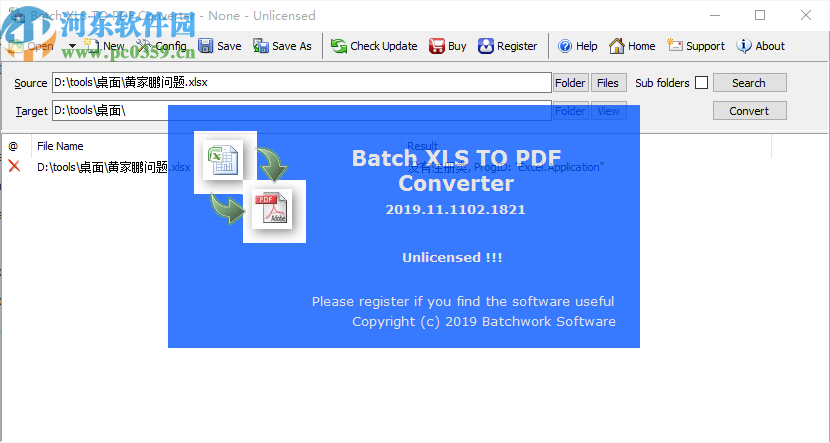The height and width of the screenshot is (443, 830).
Task: Close the converter window
Action: (x=806, y=15)
